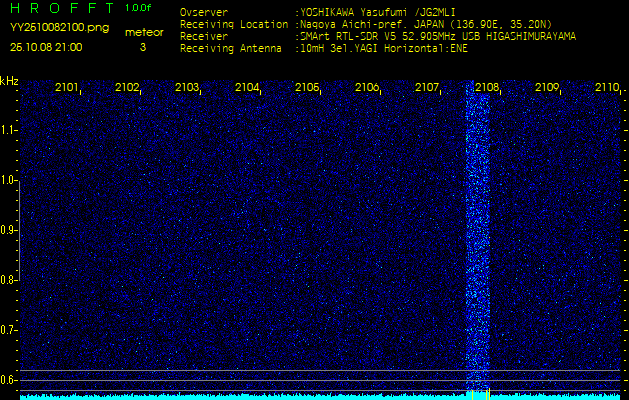629x400 pixels.
Task: Click time marker 2108
Action: tap(487, 87)
